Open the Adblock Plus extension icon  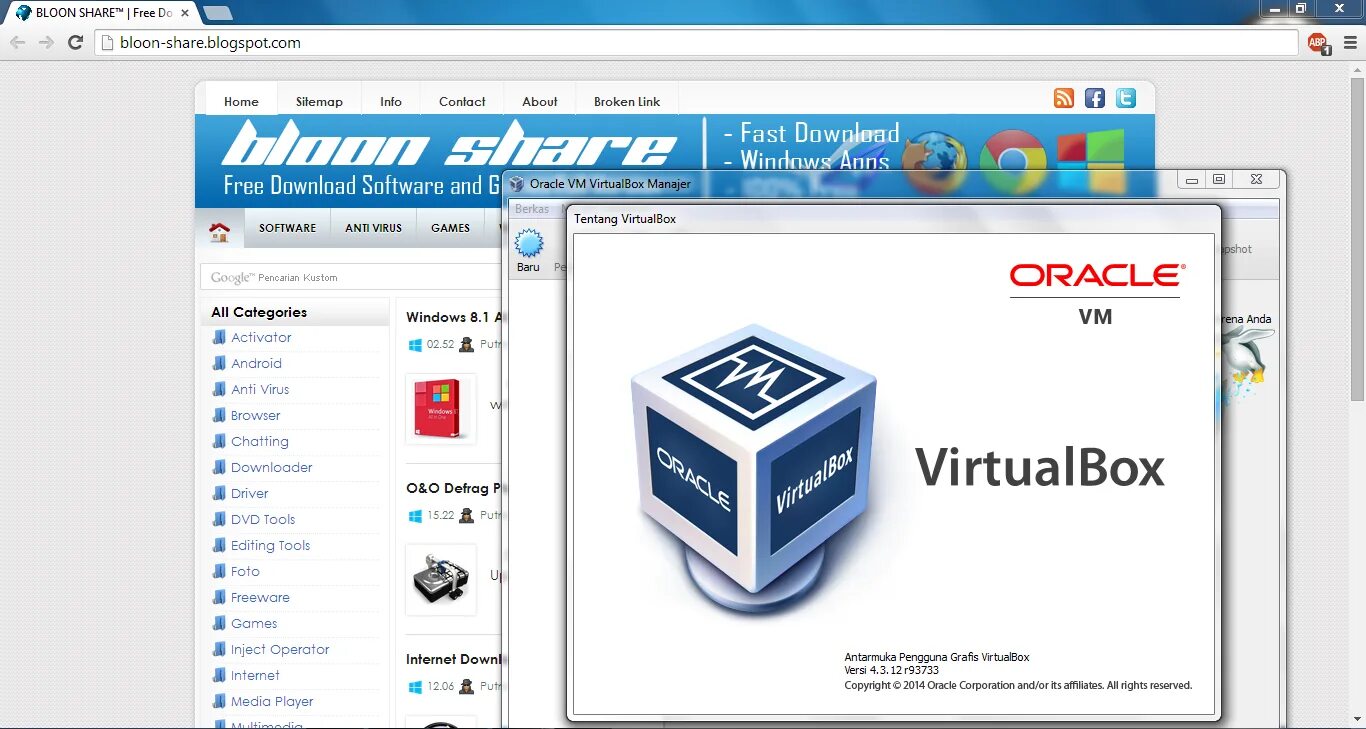pos(1319,43)
